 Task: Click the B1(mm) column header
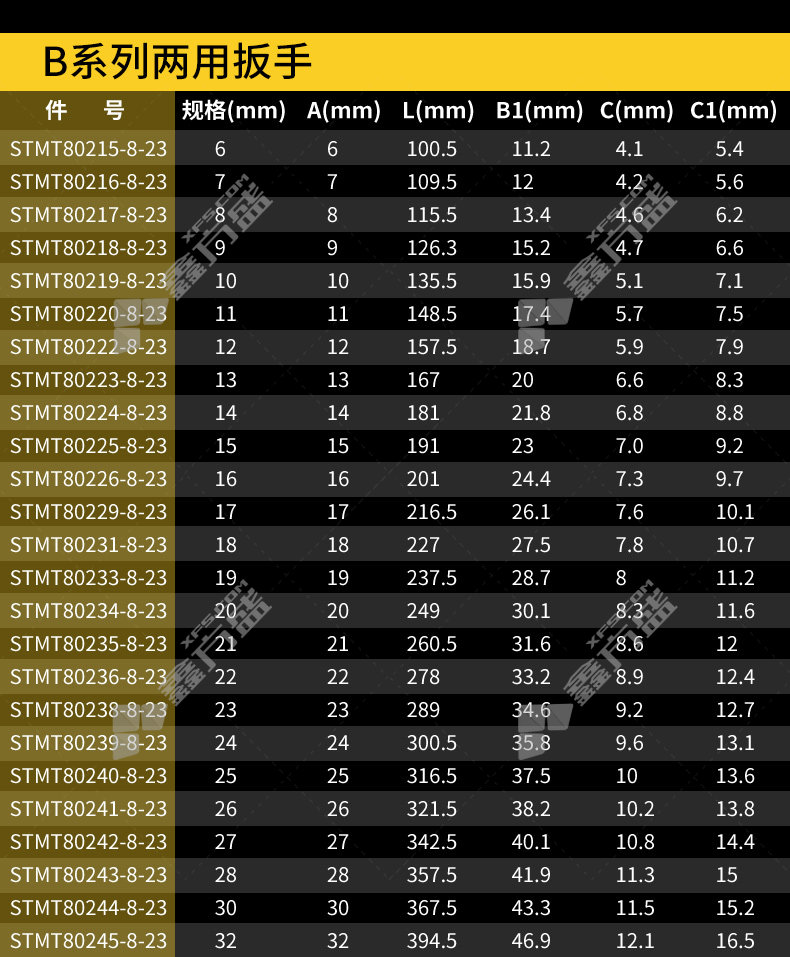[539, 110]
